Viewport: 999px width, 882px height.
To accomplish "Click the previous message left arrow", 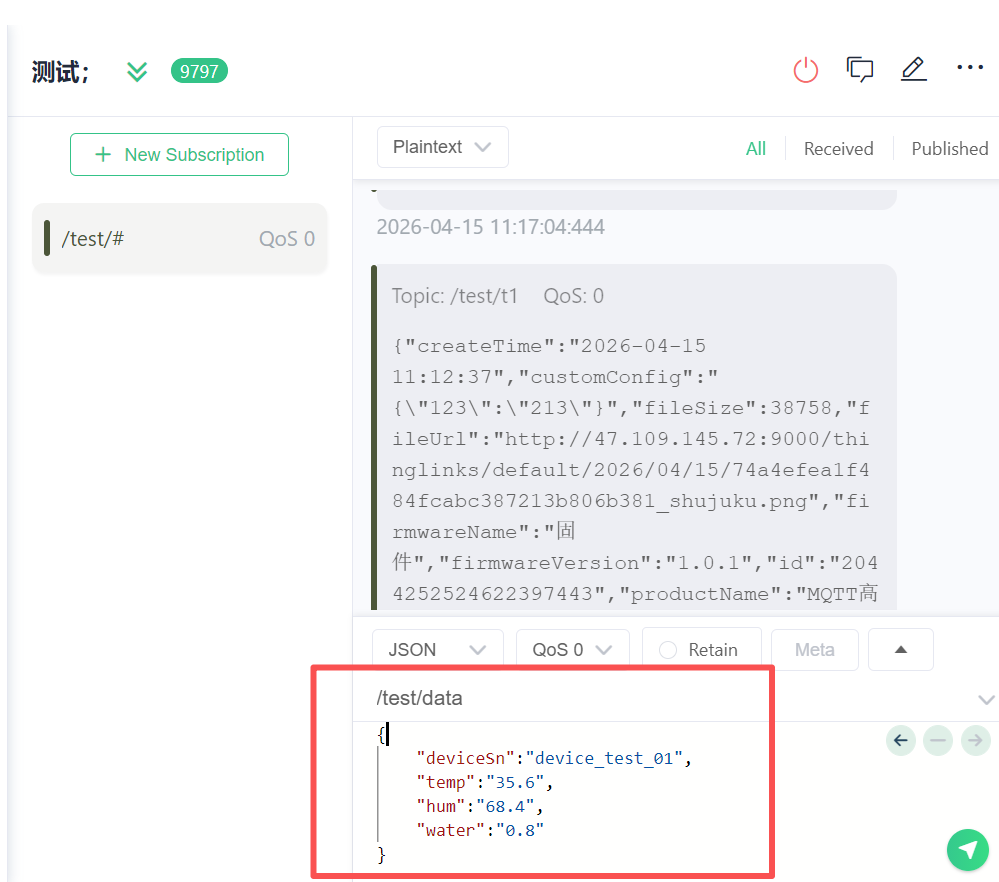I will 900,740.
